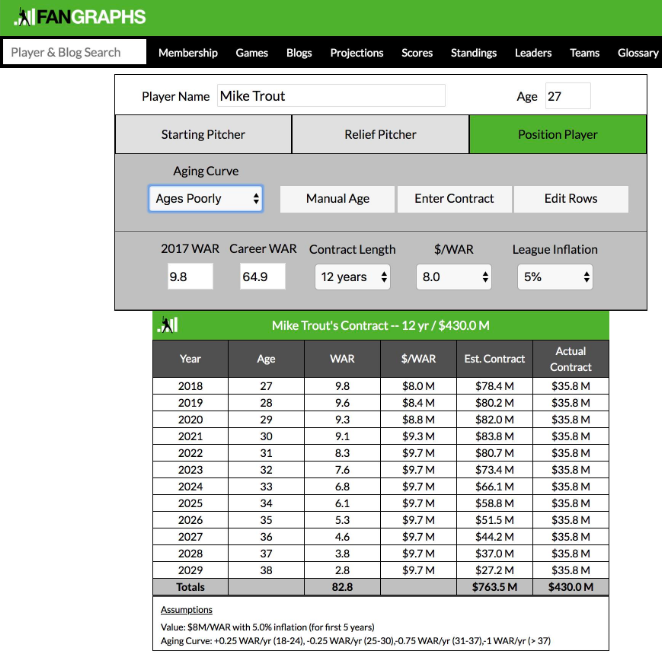Click the Actual Contract column header

coord(571,359)
